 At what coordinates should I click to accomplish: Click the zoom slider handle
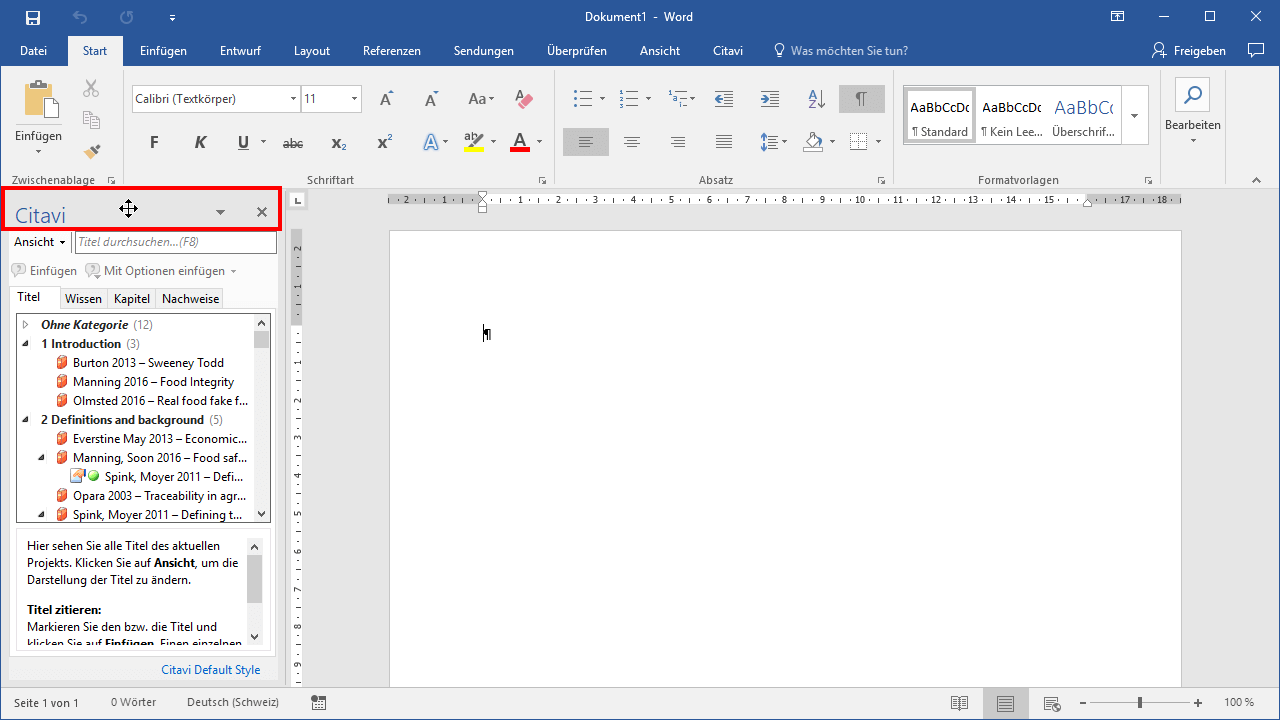pos(1139,703)
